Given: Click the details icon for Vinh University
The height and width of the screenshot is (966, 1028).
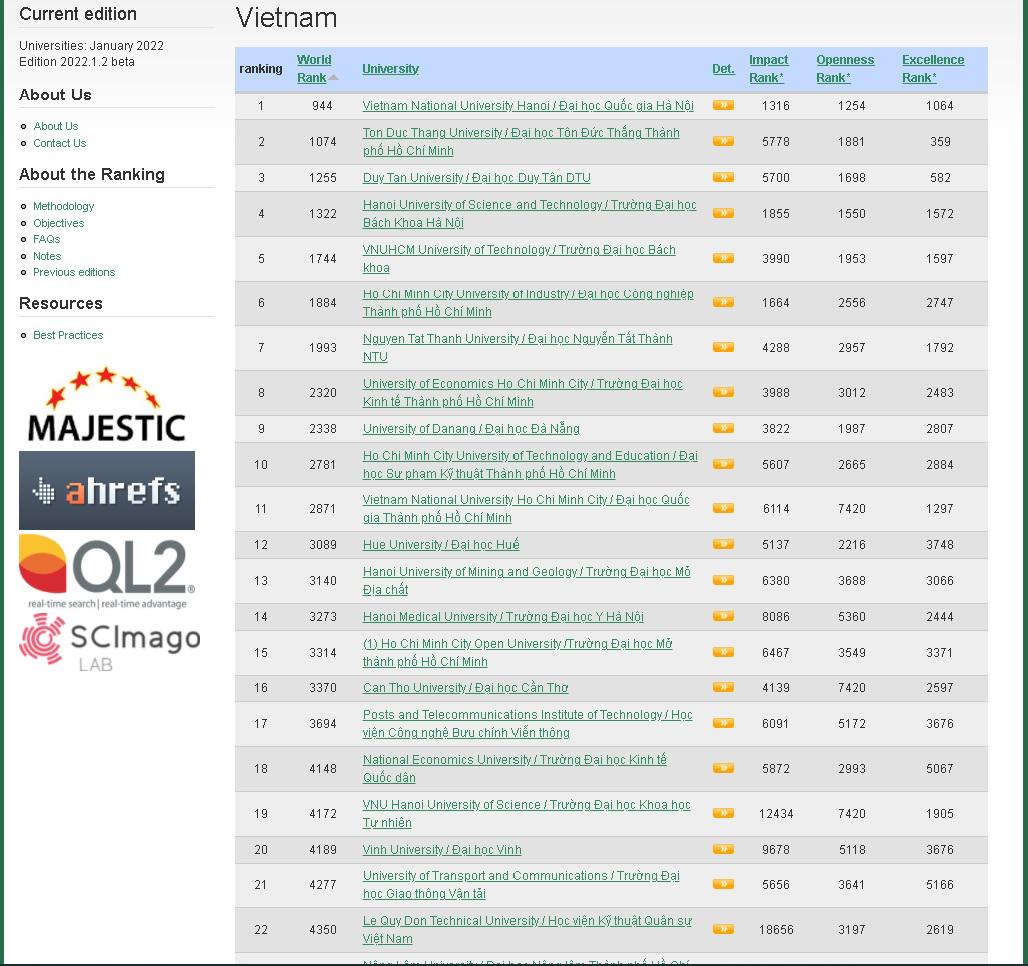Looking at the screenshot, I should pos(723,849).
